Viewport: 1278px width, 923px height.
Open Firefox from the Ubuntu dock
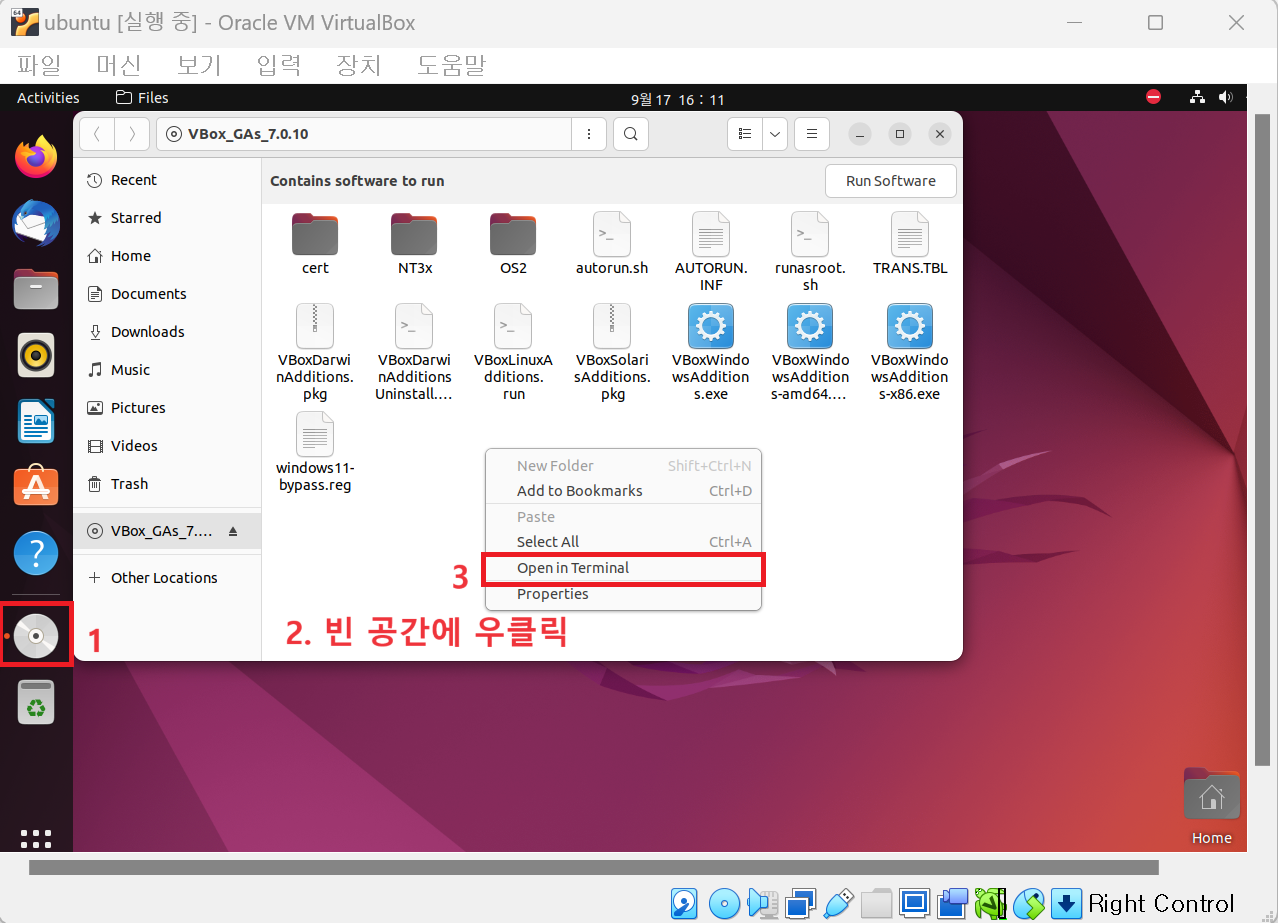pos(36,157)
